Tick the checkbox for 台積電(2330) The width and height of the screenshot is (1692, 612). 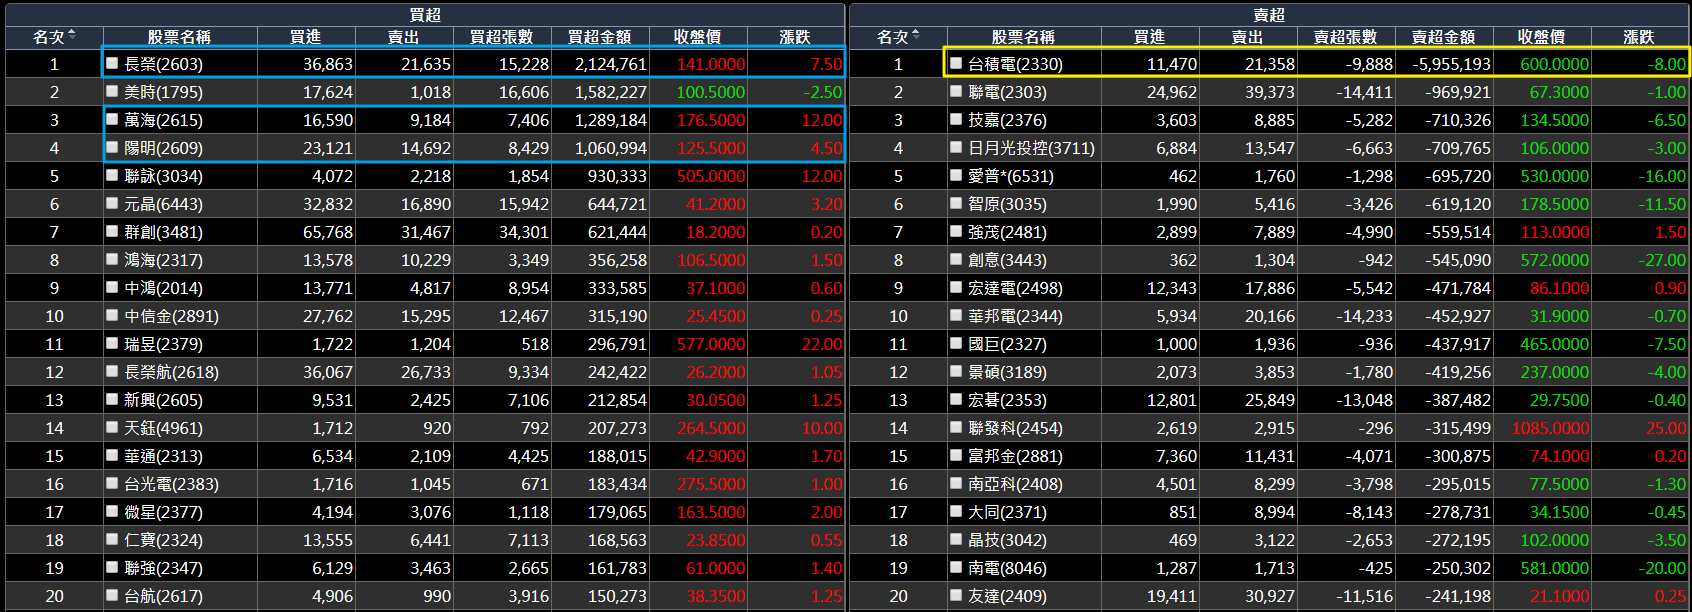click(957, 63)
